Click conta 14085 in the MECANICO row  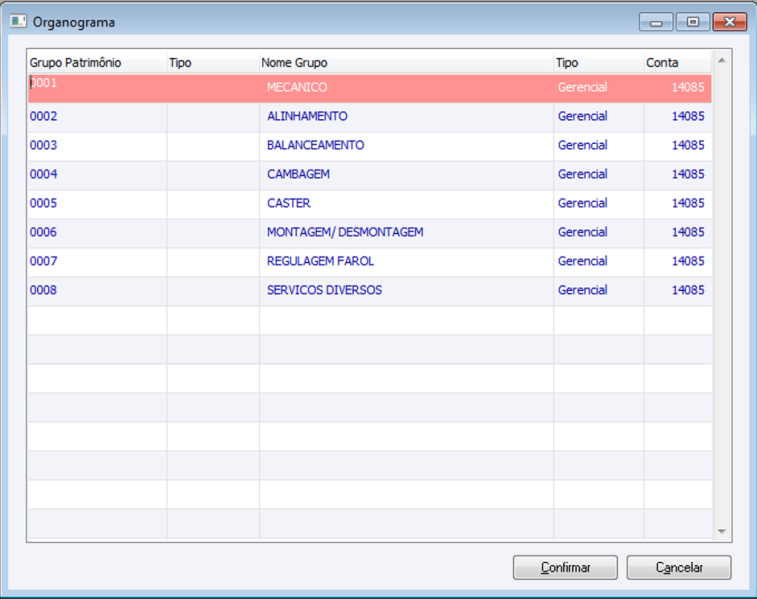click(688, 87)
